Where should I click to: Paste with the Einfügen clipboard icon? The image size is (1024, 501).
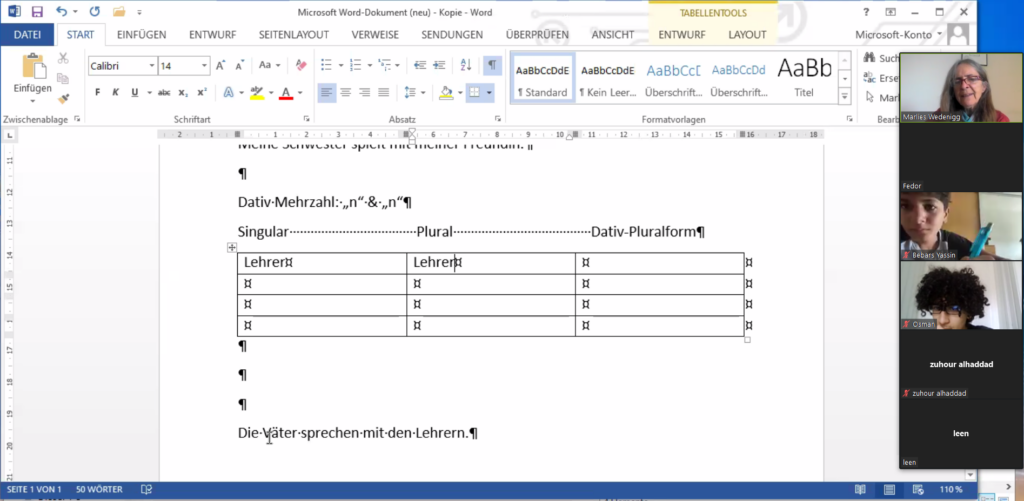coord(32,67)
